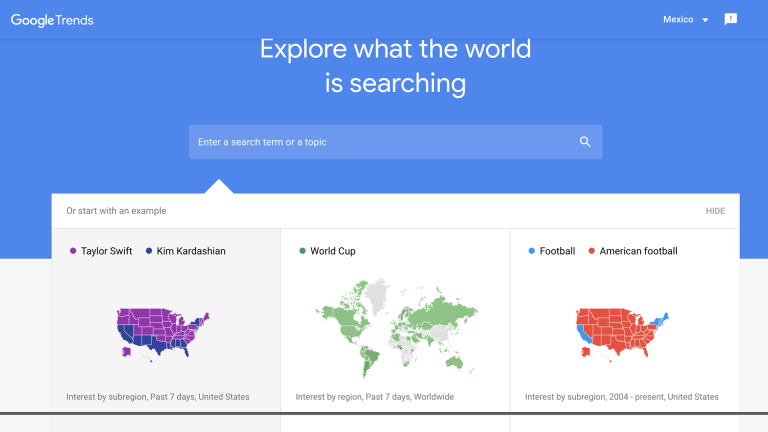
Task: Open the World Cup example label
Action: coord(333,251)
